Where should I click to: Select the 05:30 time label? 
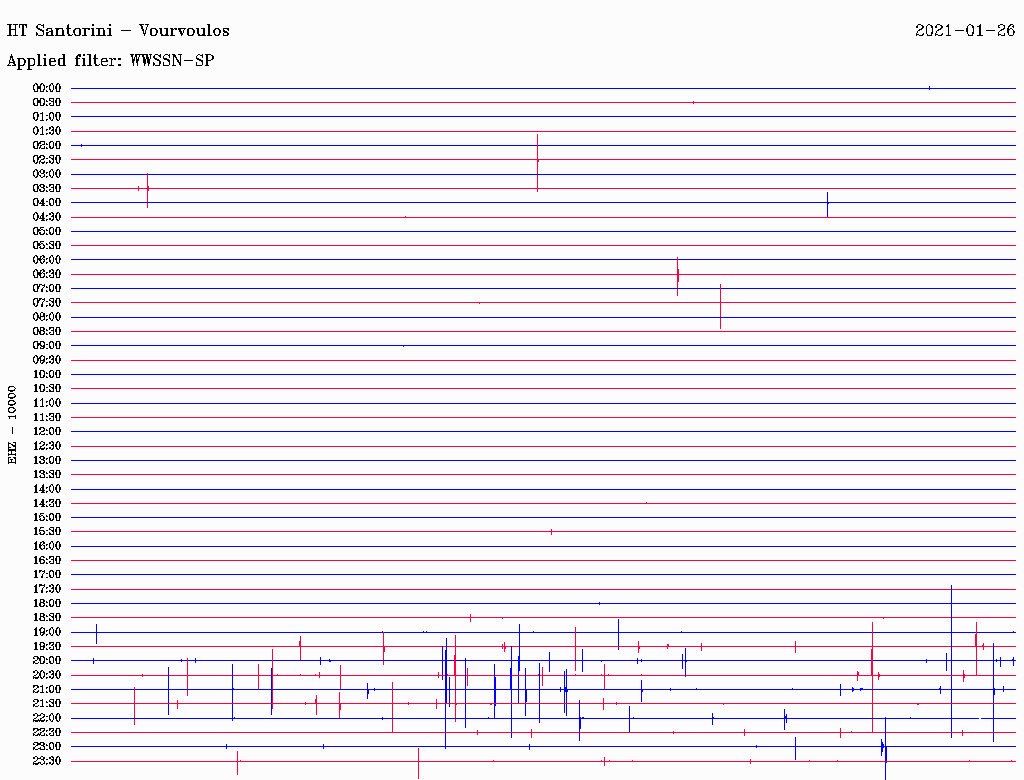pyautogui.click(x=47, y=245)
